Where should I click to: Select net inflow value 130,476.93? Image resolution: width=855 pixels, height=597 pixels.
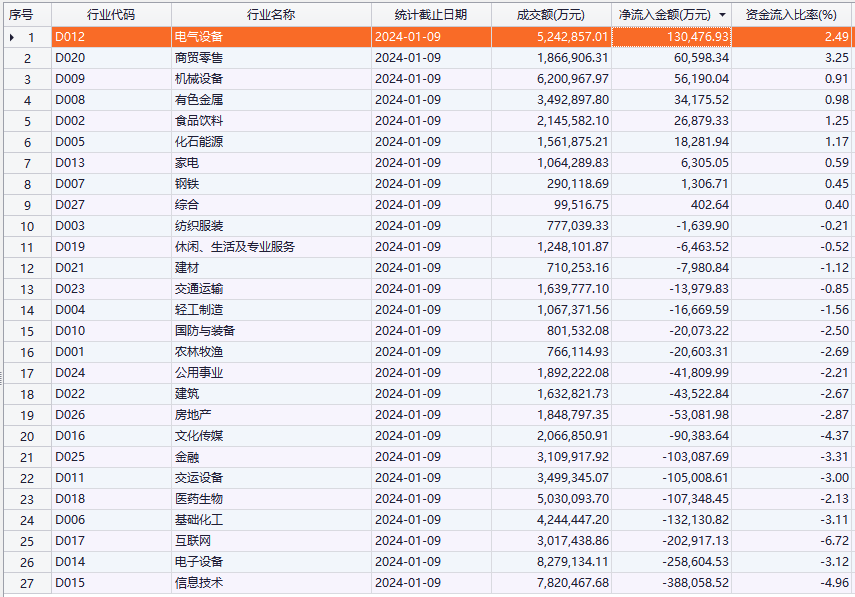click(x=671, y=37)
